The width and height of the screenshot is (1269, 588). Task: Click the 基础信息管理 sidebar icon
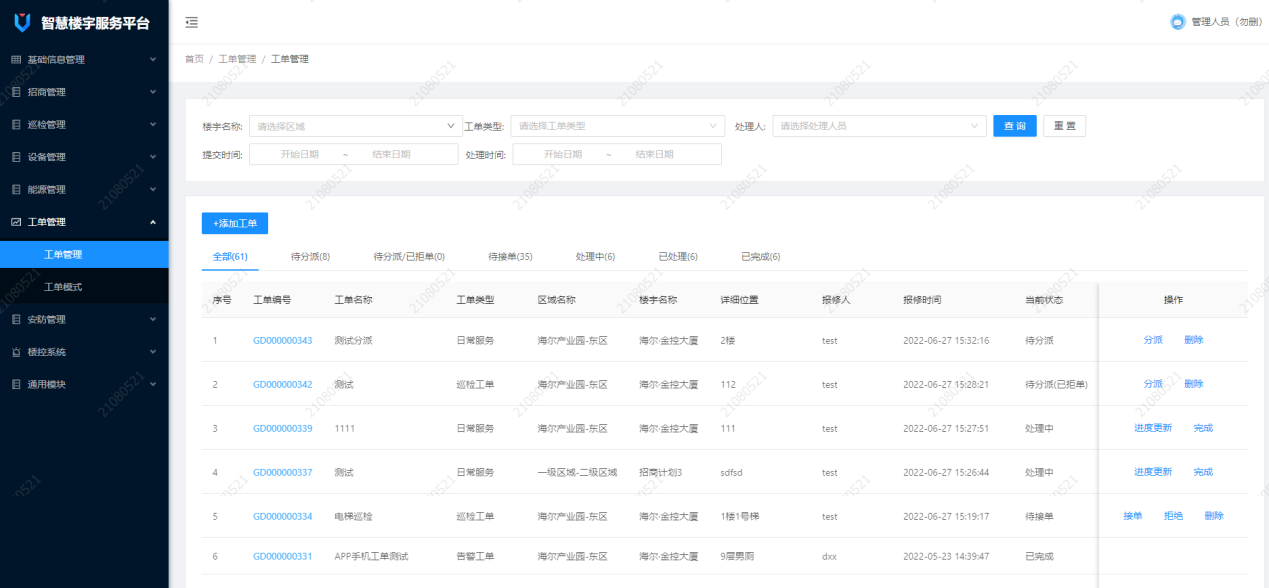click(16, 60)
